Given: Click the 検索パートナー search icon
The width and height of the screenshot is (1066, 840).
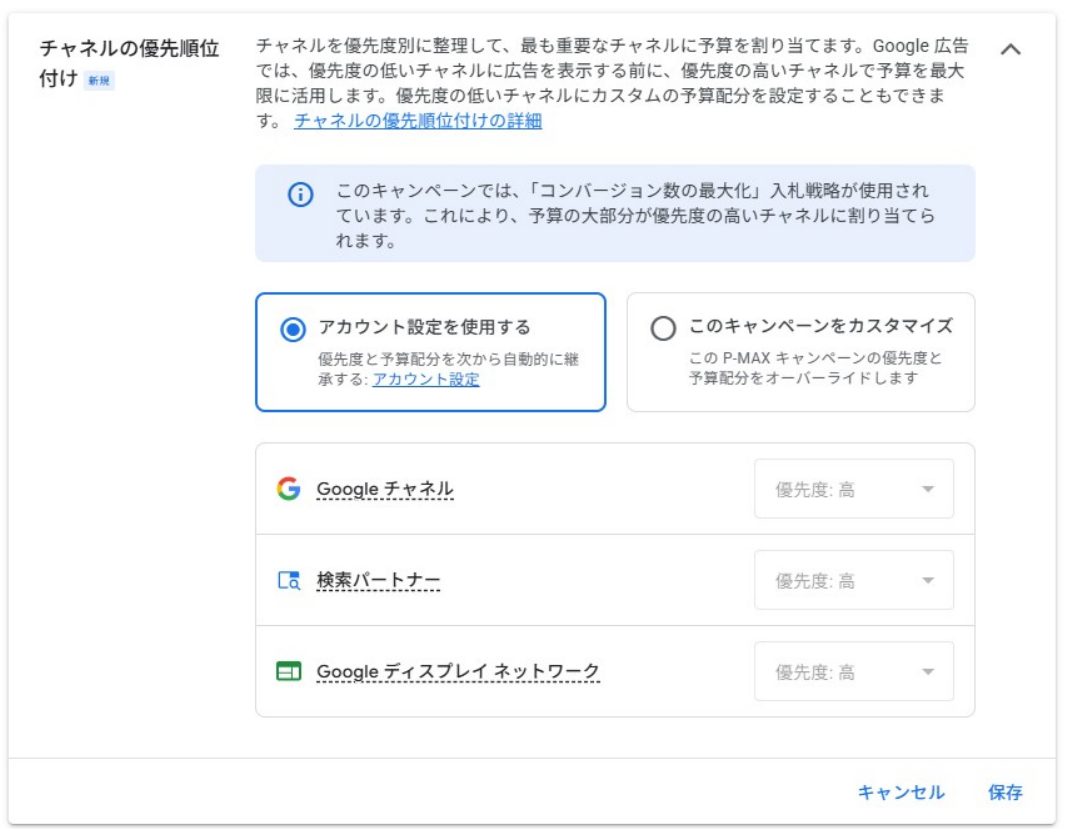Looking at the screenshot, I should (289, 580).
